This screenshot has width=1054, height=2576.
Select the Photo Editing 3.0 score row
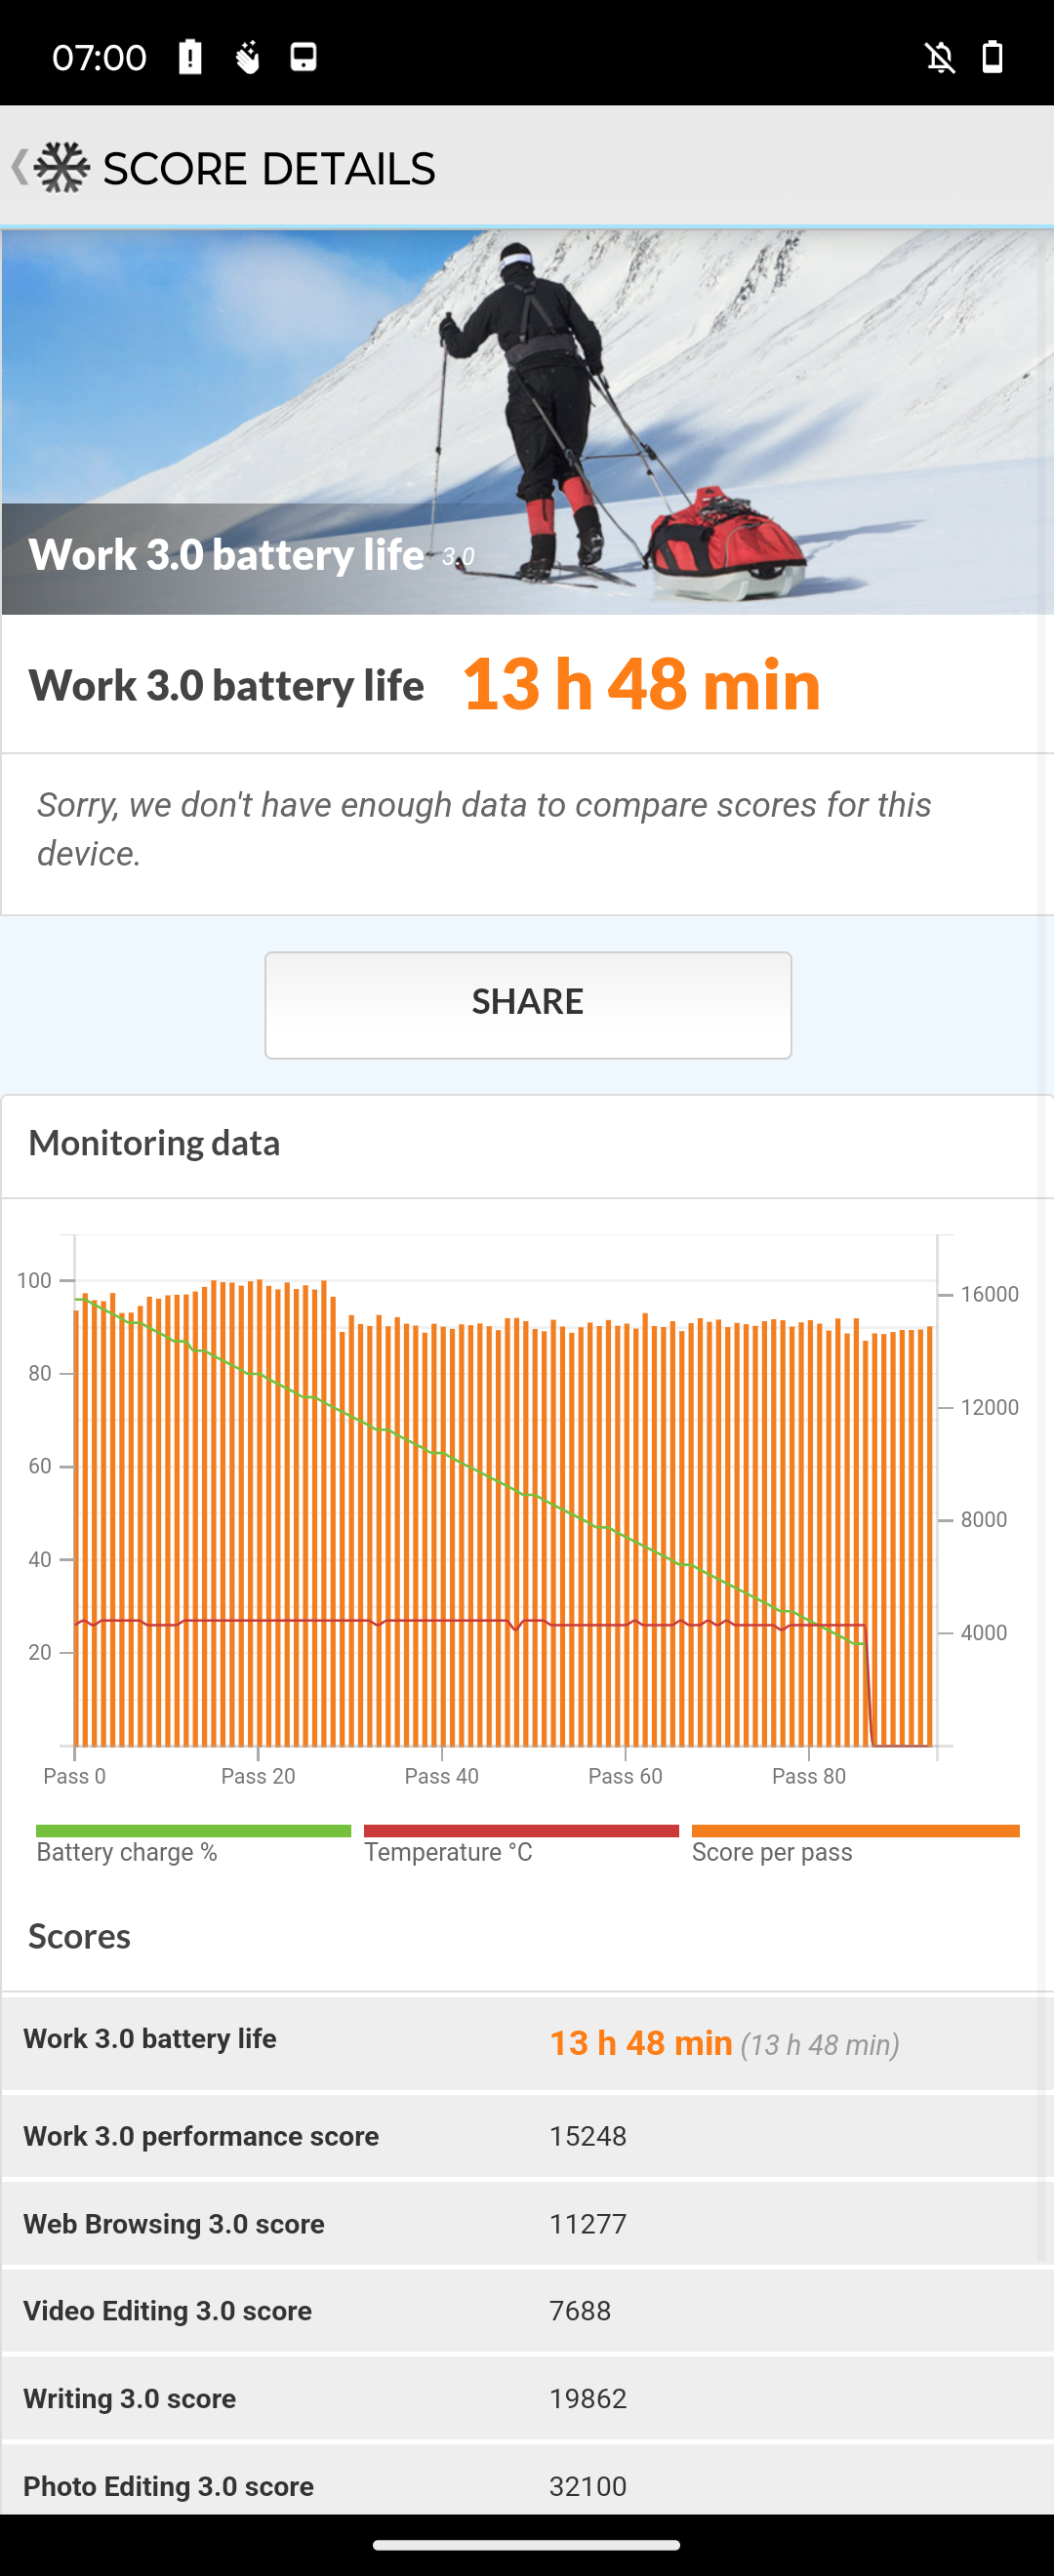(x=527, y=2486)
